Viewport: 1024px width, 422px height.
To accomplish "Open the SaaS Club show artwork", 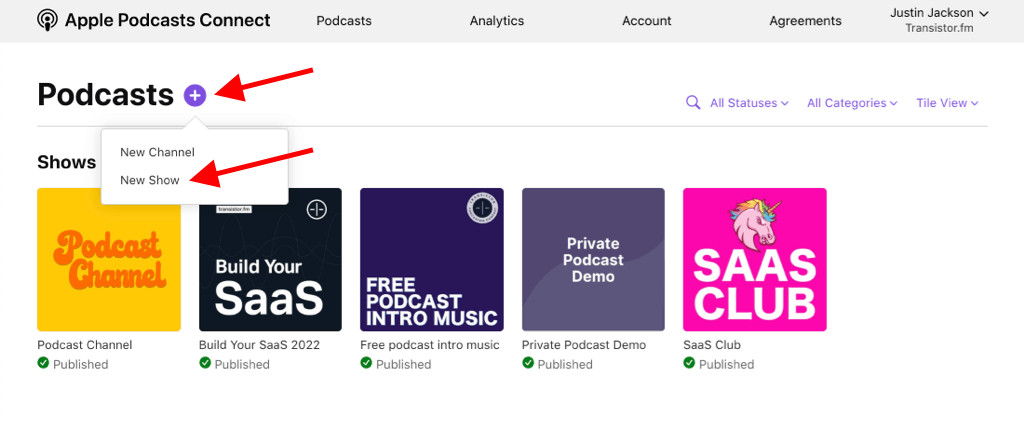I will 754,259.
